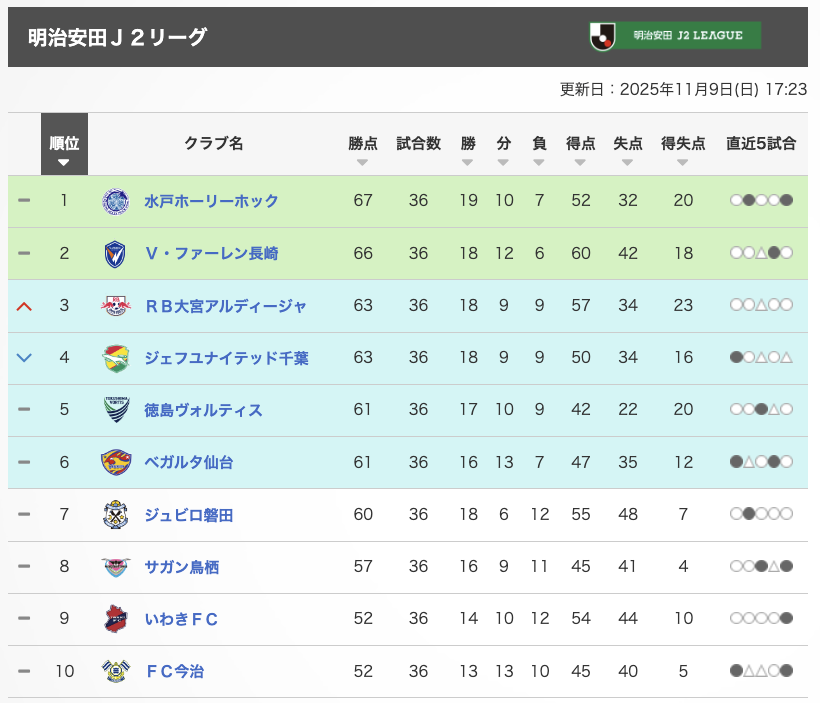This screenshot has height=703, width=820.
Task: Open the ジュビロ磐田 team link
Action: (x=189, y=515)
